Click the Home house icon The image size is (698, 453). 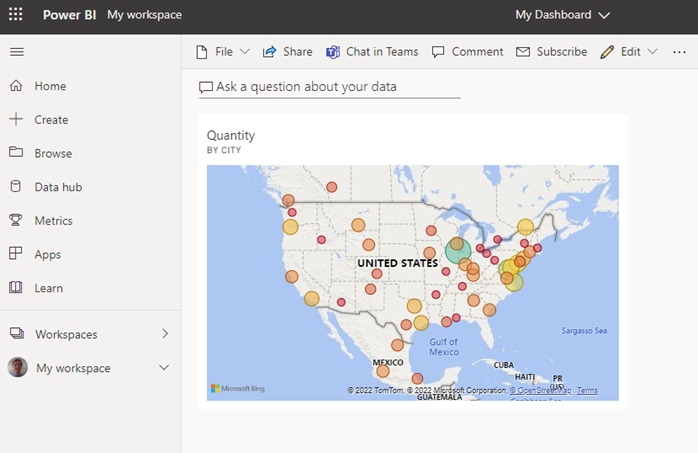(16, 85)
